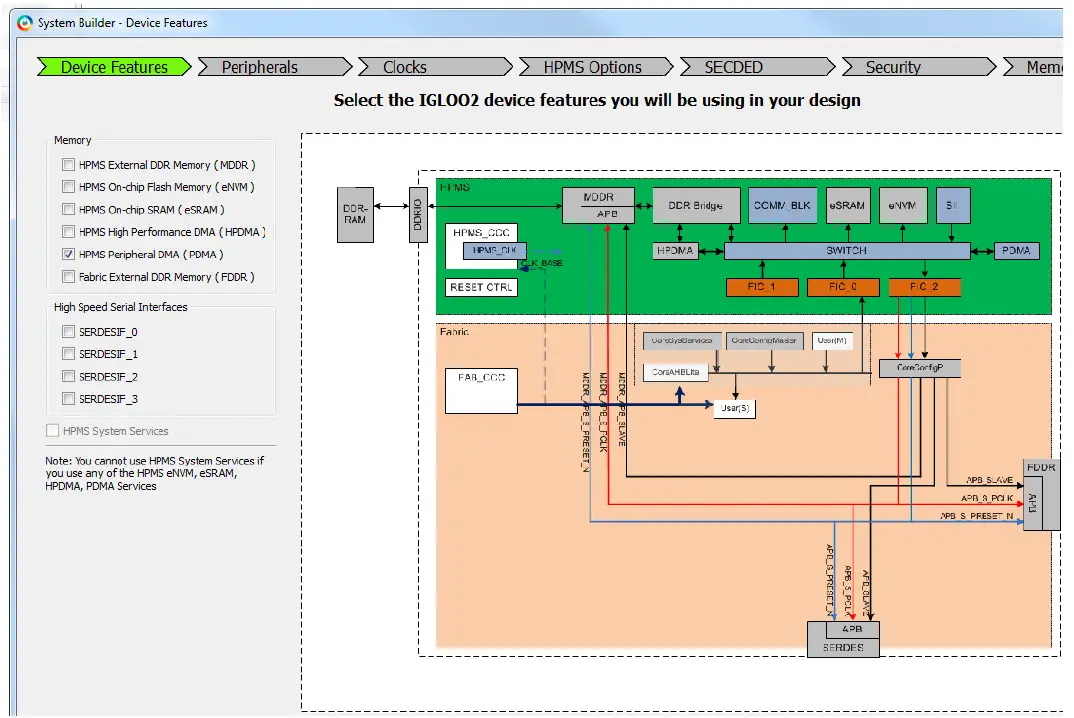Click the RESET CTRL block
Screen dimensions: 1074x718
tap(480, 287)
